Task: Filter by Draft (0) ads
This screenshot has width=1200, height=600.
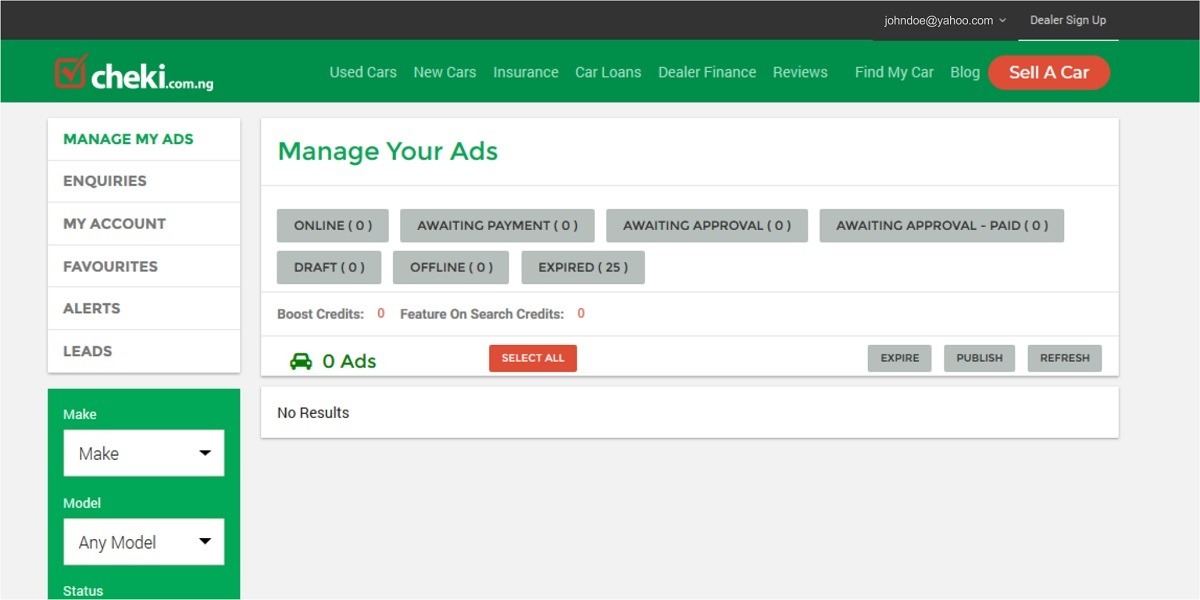Action: pyautogui.click(x=329, y=267)
